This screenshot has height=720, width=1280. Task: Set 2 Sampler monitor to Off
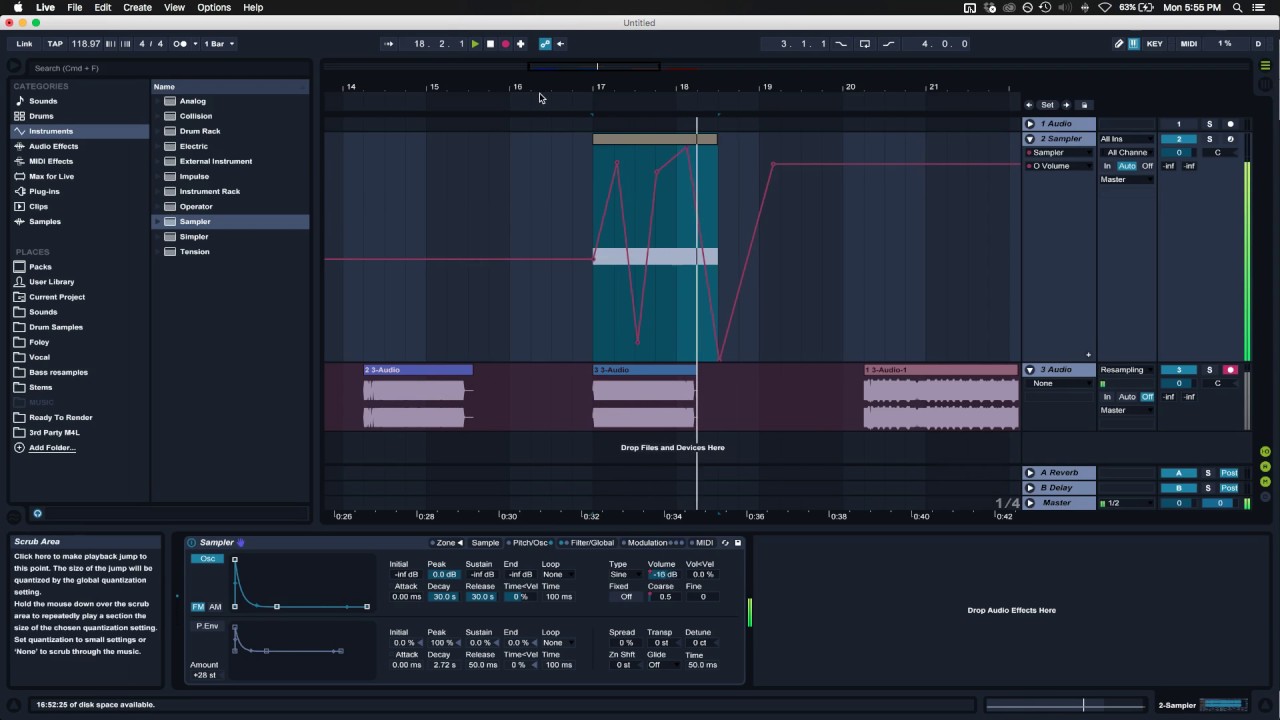(1147, 166)
